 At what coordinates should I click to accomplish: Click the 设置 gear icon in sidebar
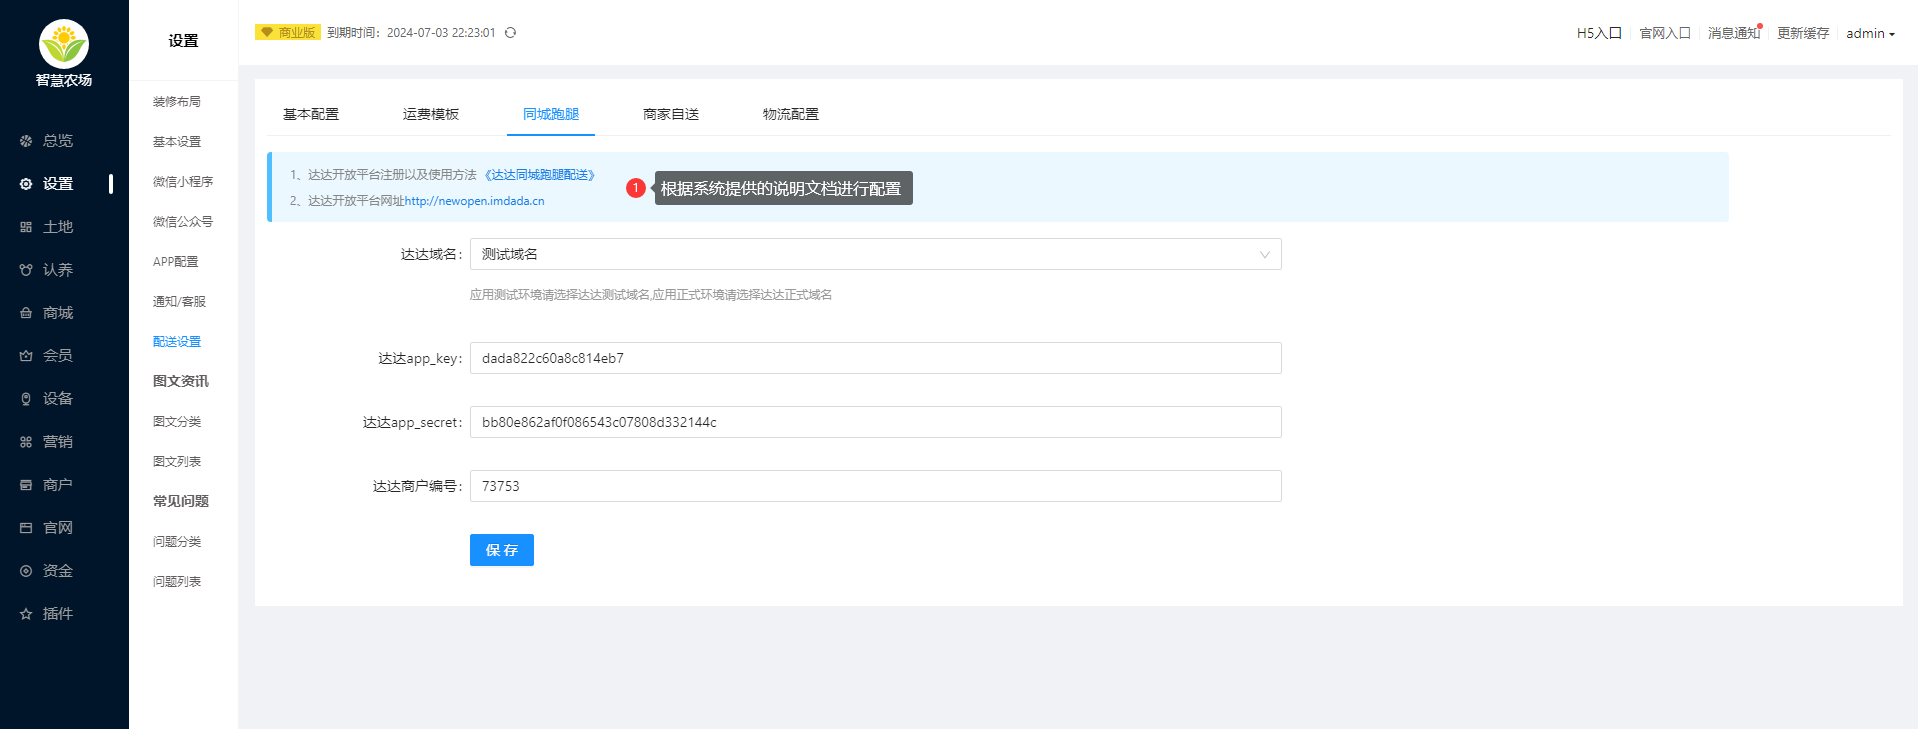click(x=26, y=184)
